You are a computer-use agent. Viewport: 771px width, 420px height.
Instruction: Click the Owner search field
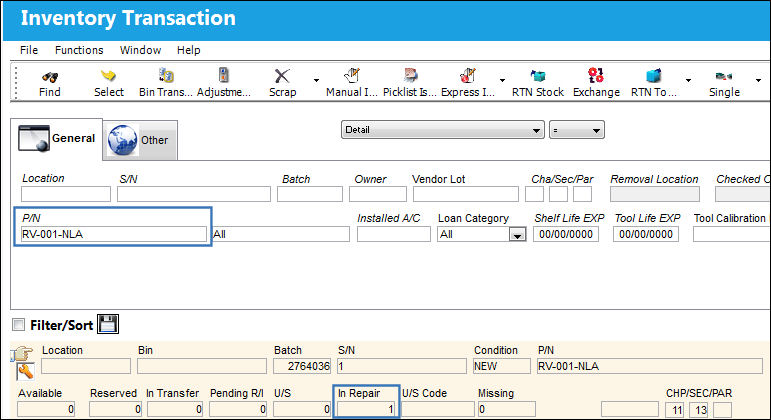point(378,194)
